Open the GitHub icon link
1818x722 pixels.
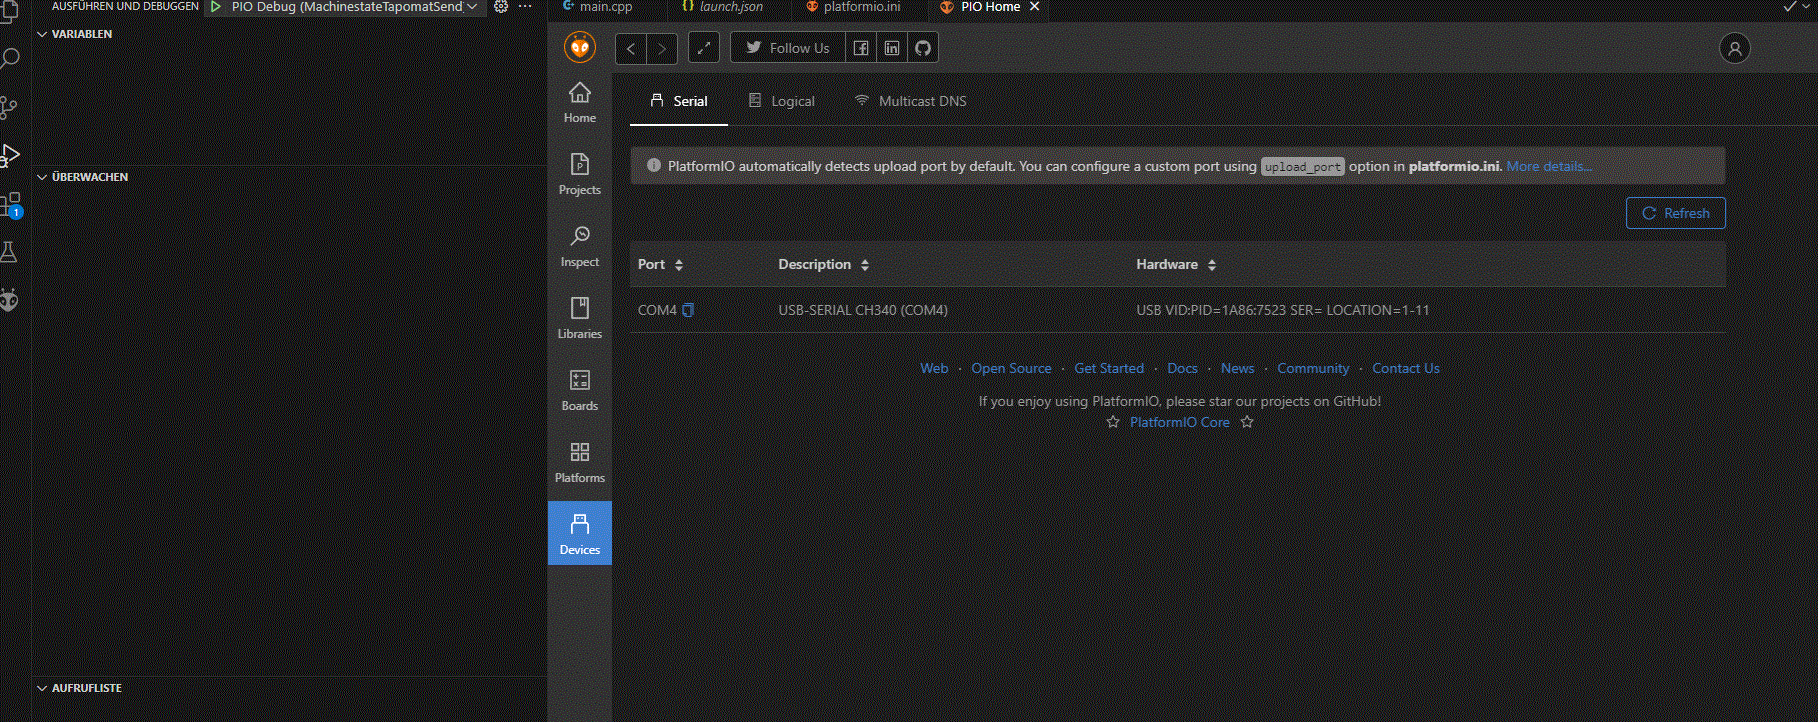click(923, 47)
